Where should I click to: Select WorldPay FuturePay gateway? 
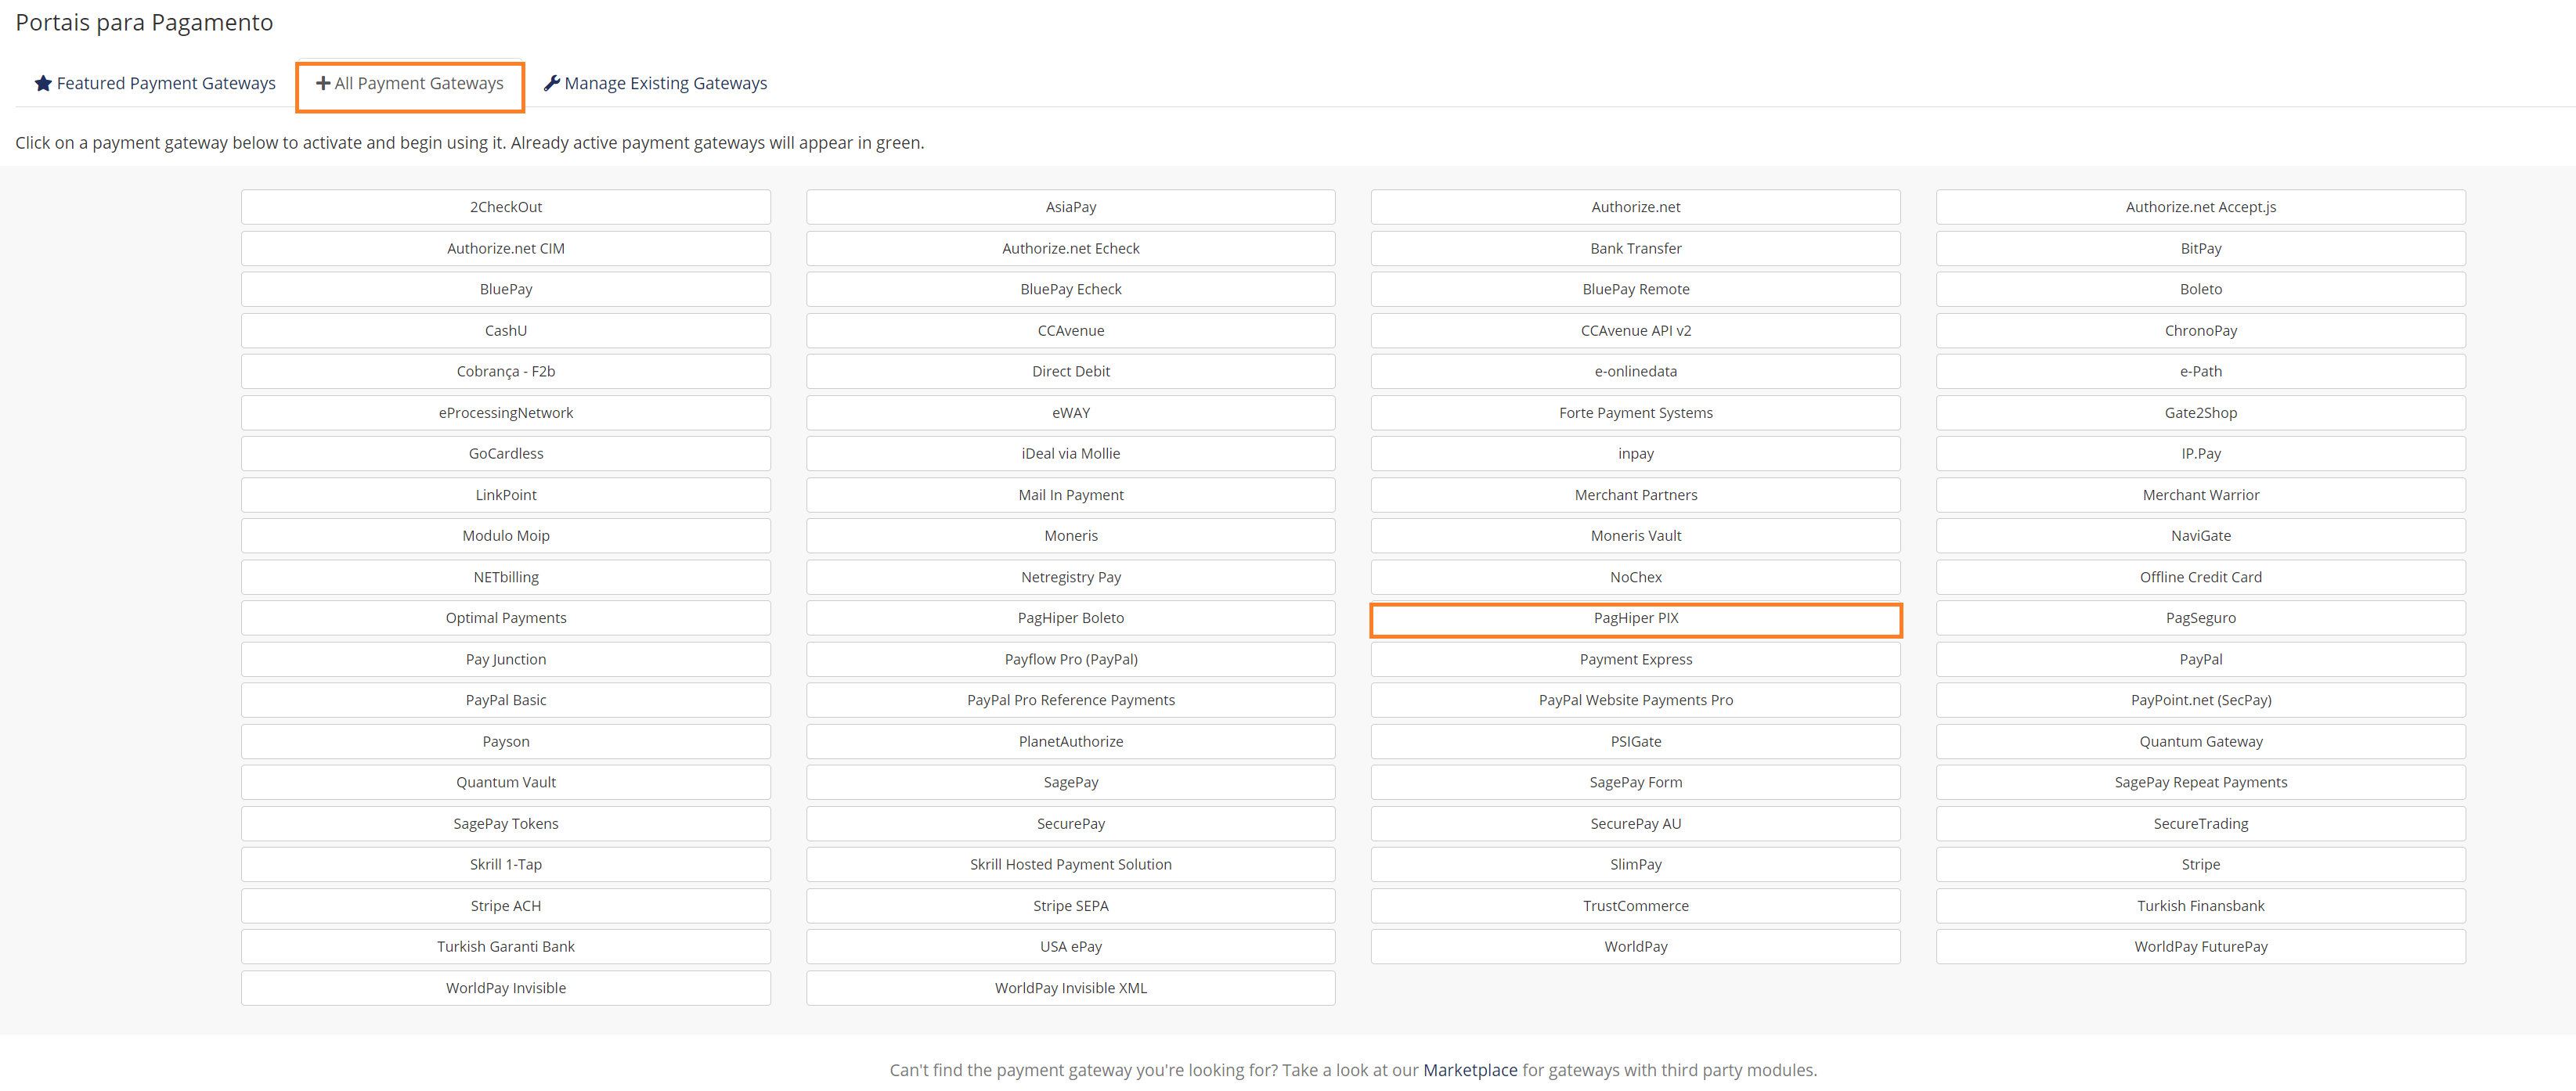click(2201, 947)
